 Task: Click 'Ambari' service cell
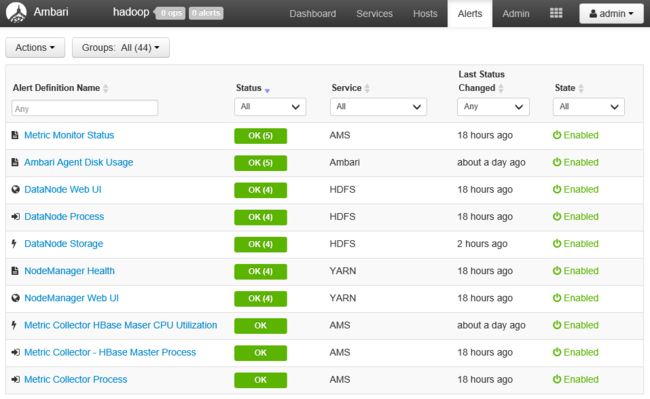(x=344, y=162)
